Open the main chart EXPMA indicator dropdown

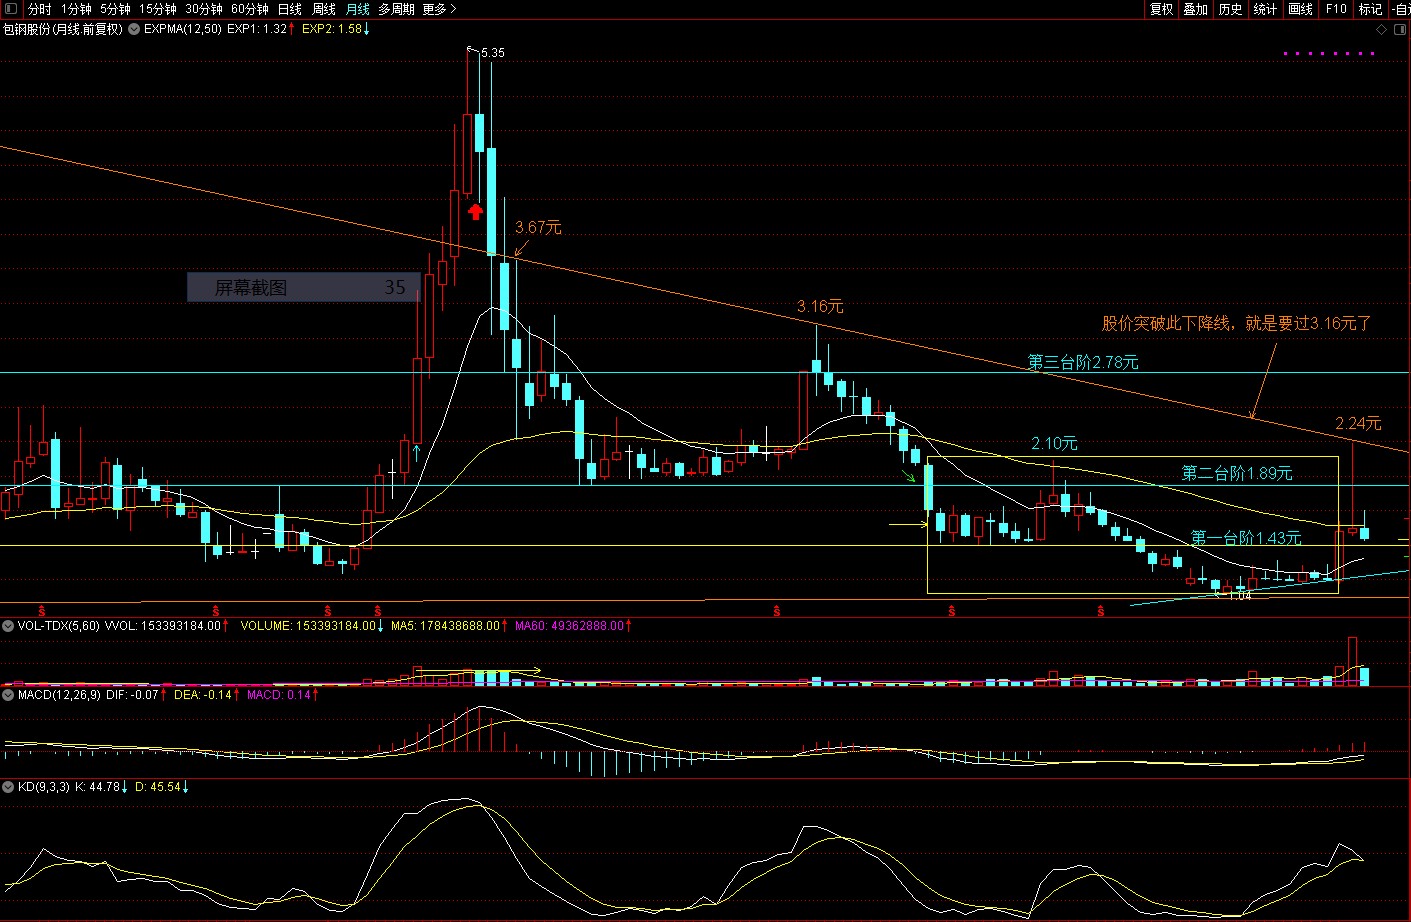pos(135,29)
